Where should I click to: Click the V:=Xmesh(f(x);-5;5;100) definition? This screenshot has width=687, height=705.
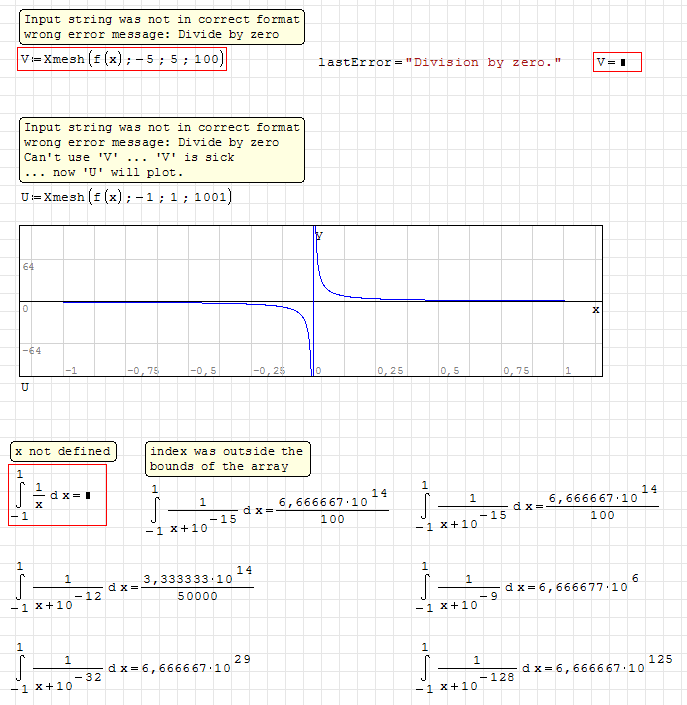(122, 60)
